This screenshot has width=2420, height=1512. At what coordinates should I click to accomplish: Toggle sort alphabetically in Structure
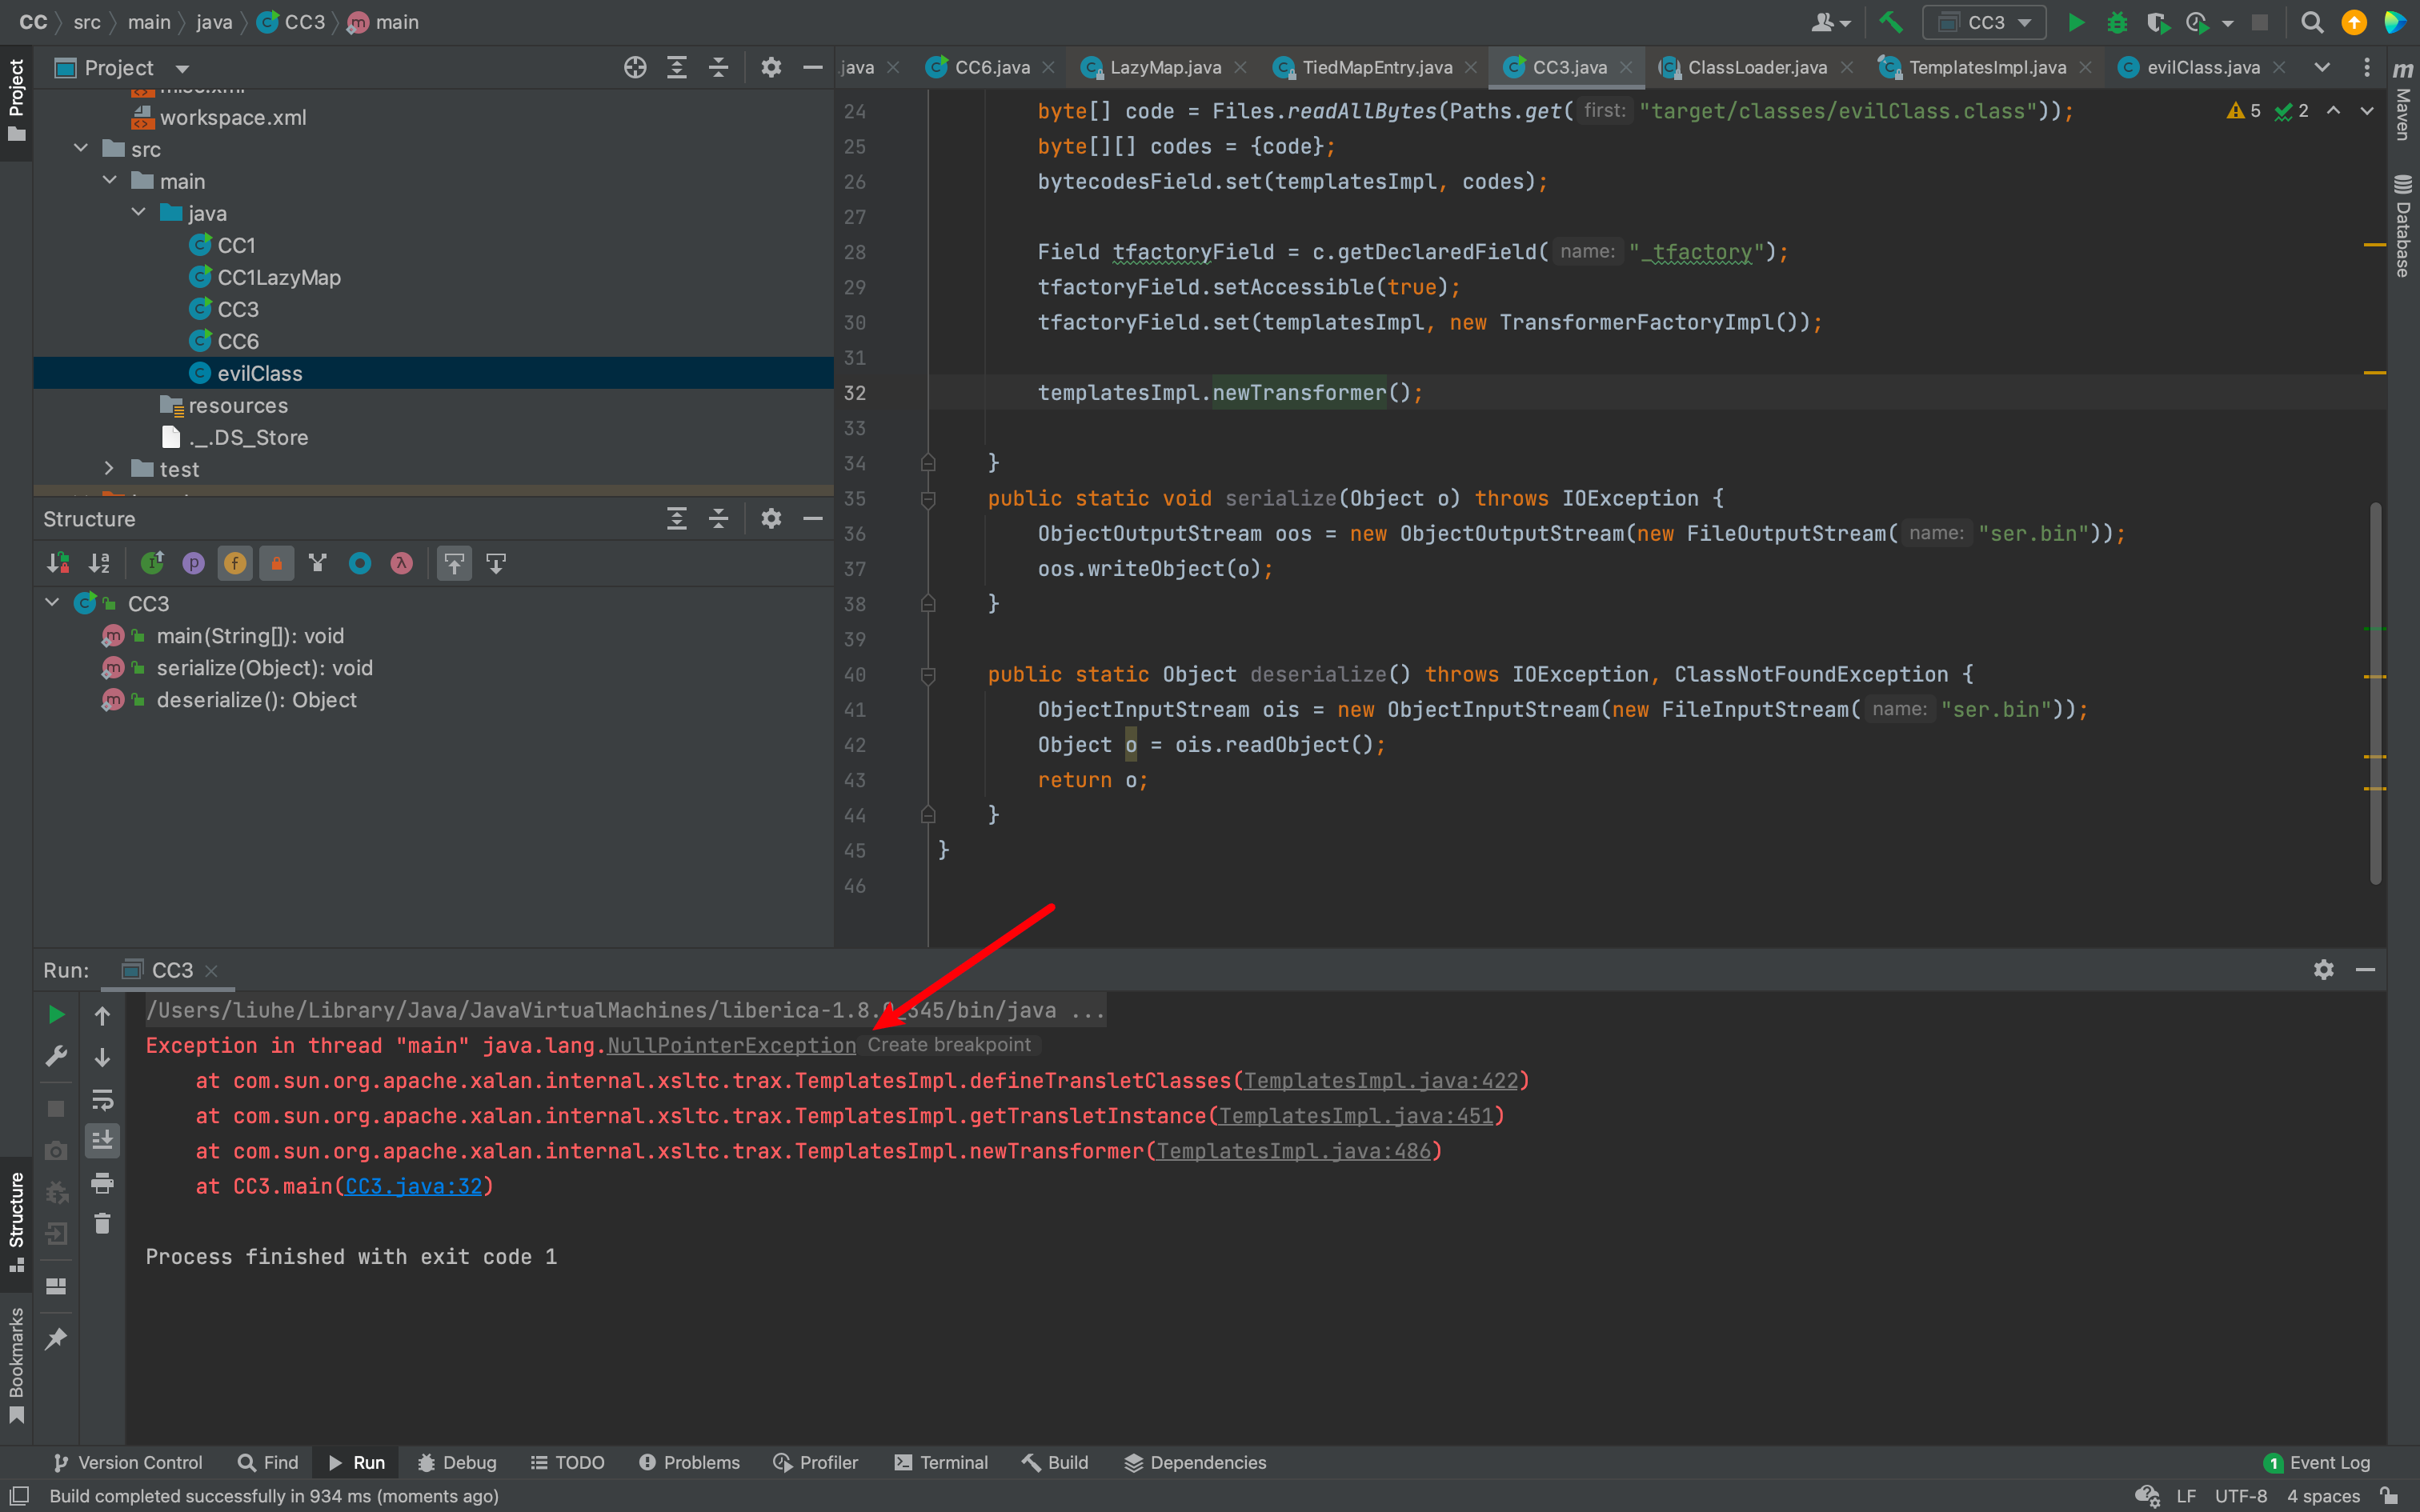[99, 563]
